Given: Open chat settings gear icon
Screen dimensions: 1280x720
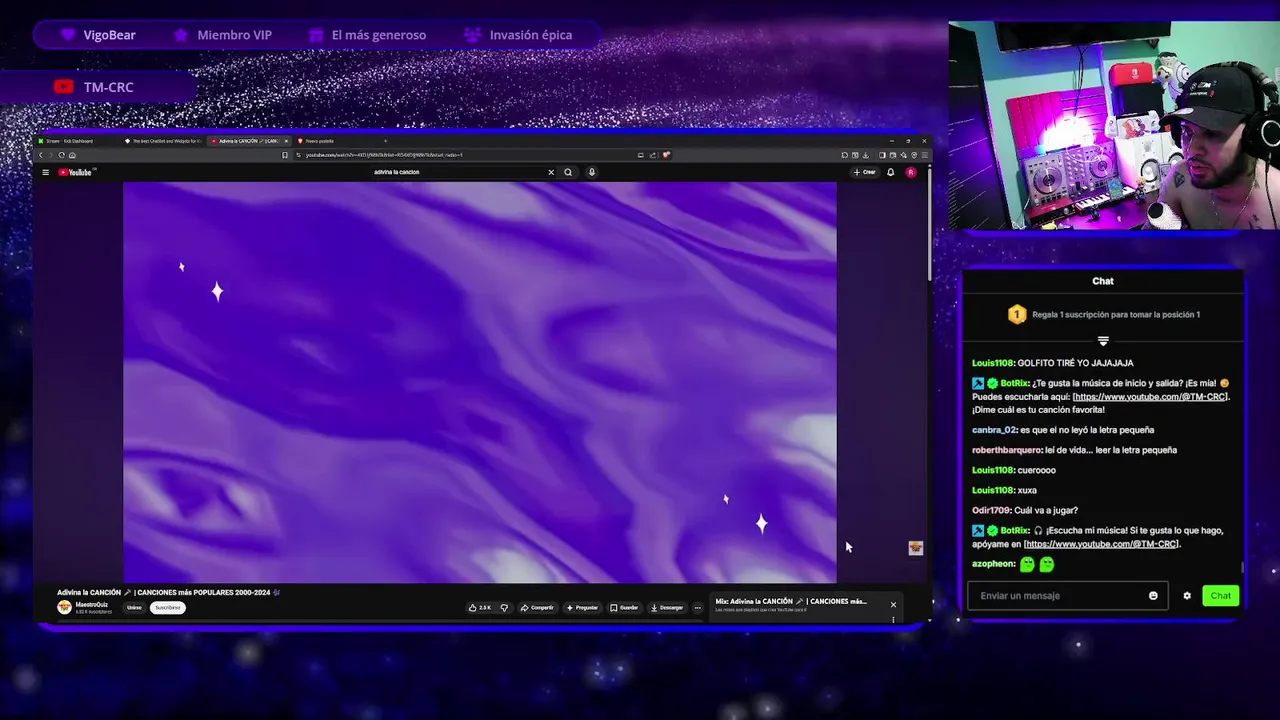Looking at the screenshot, I should point(1187,596).
